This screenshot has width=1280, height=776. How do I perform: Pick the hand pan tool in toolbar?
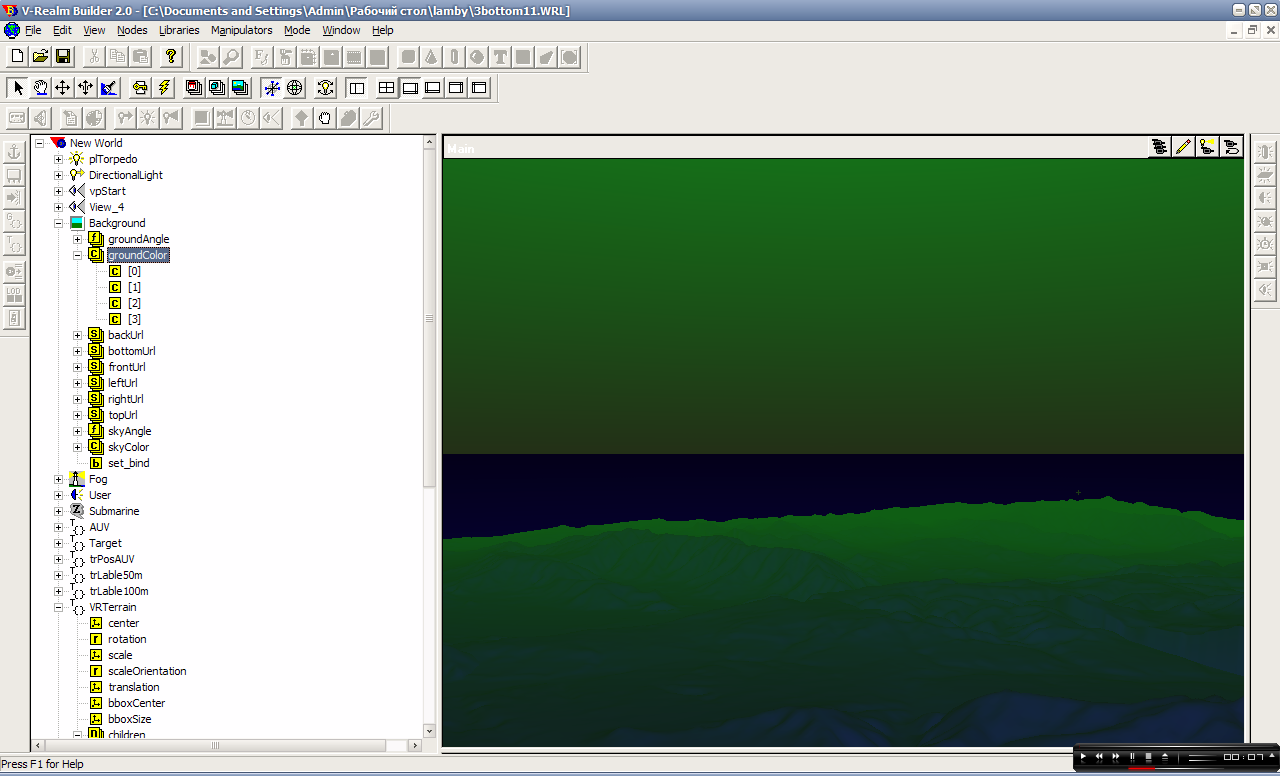coord(40,88)
